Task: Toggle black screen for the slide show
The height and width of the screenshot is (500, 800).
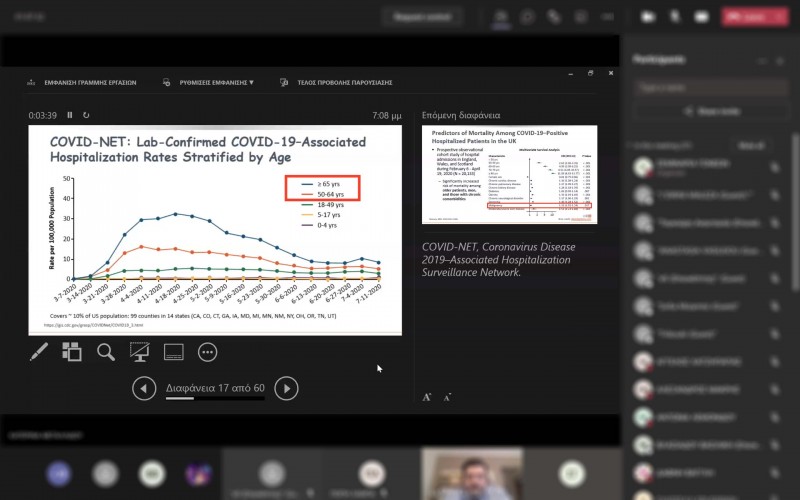Action: [x=140, y=351]
